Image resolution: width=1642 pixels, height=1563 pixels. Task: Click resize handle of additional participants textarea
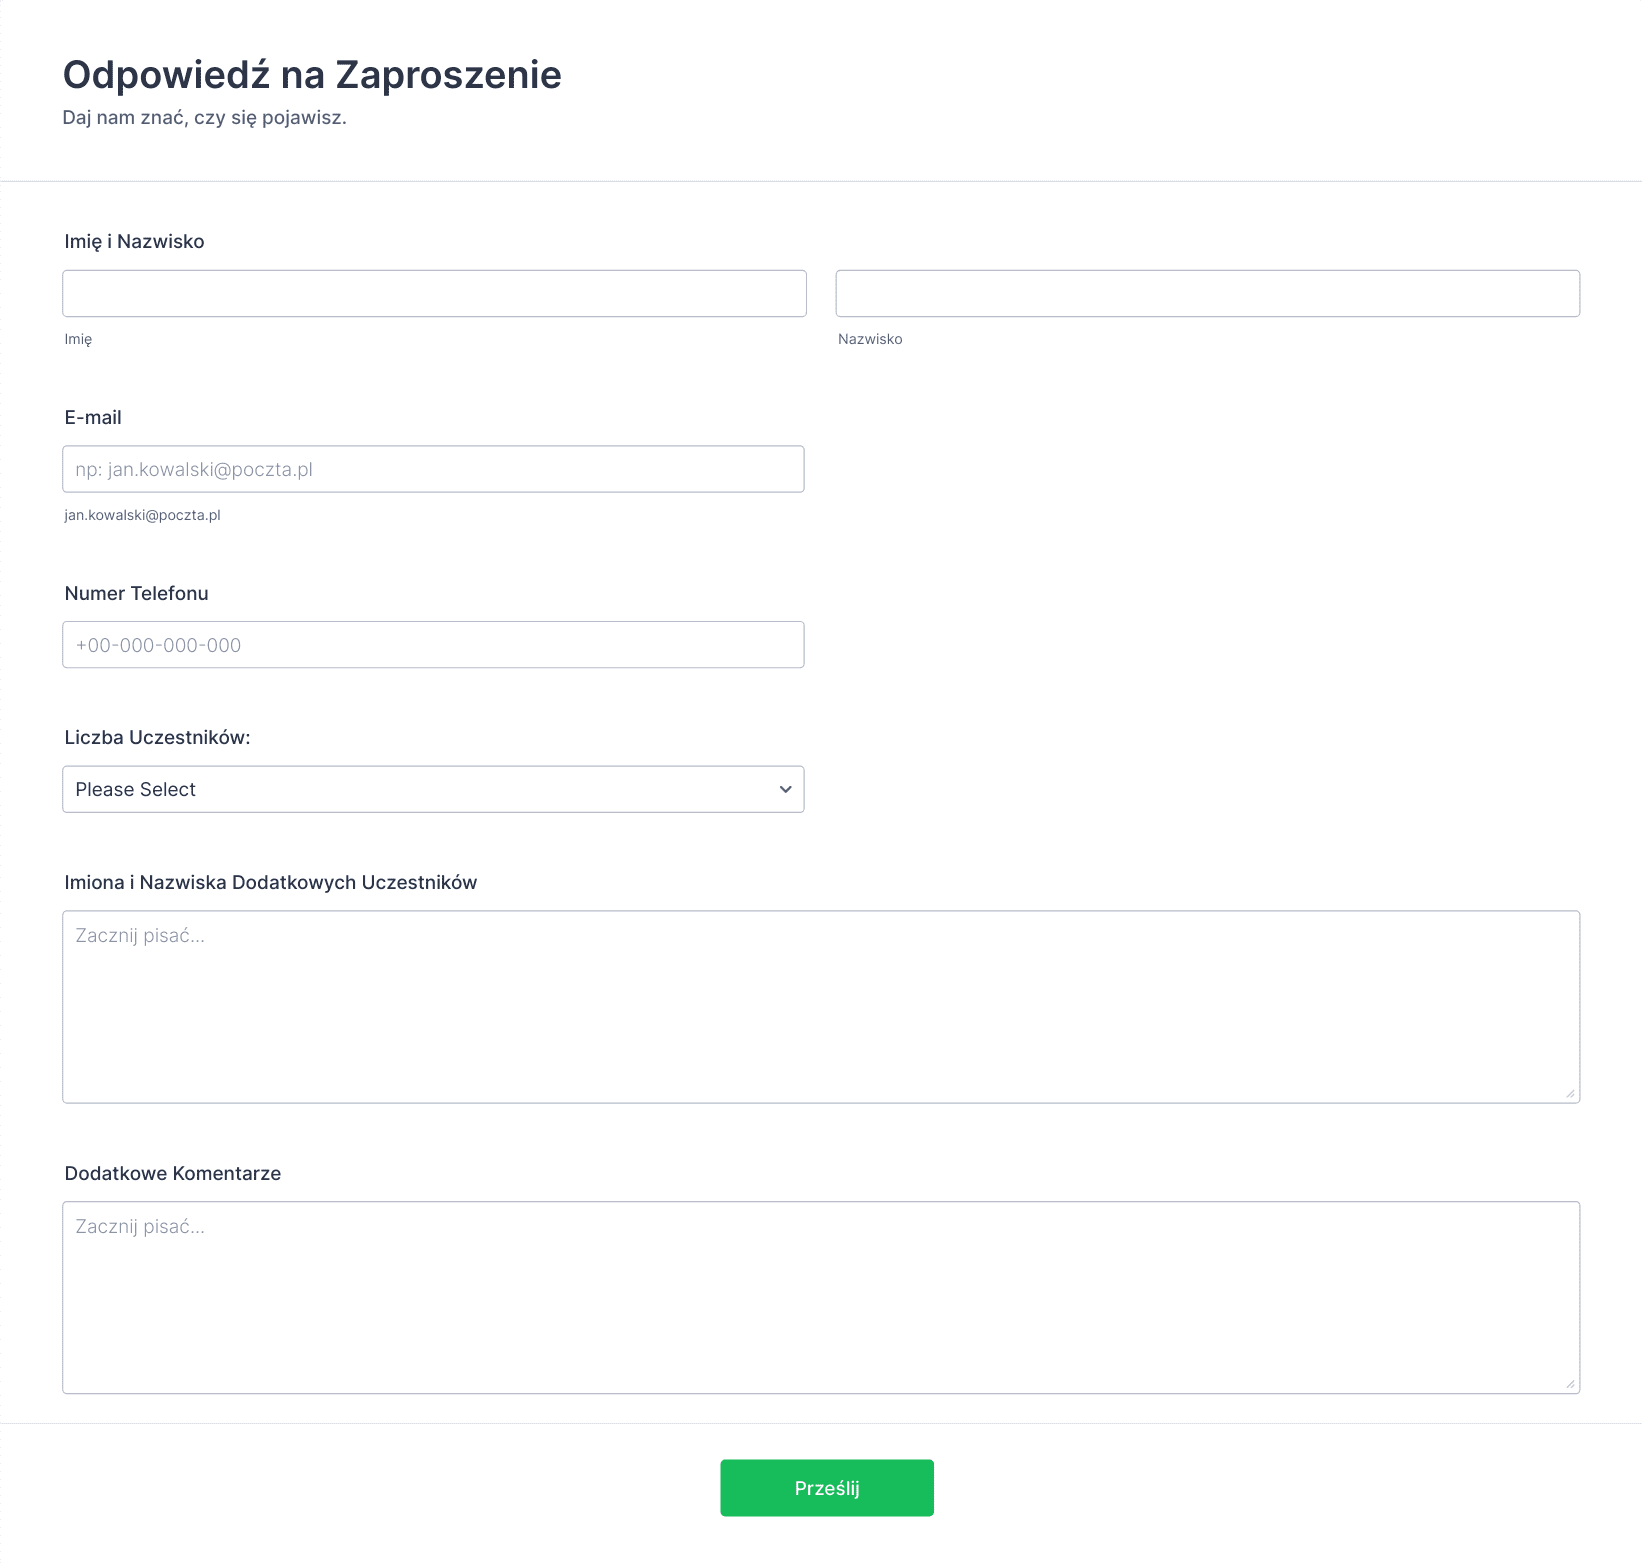1570,1093
